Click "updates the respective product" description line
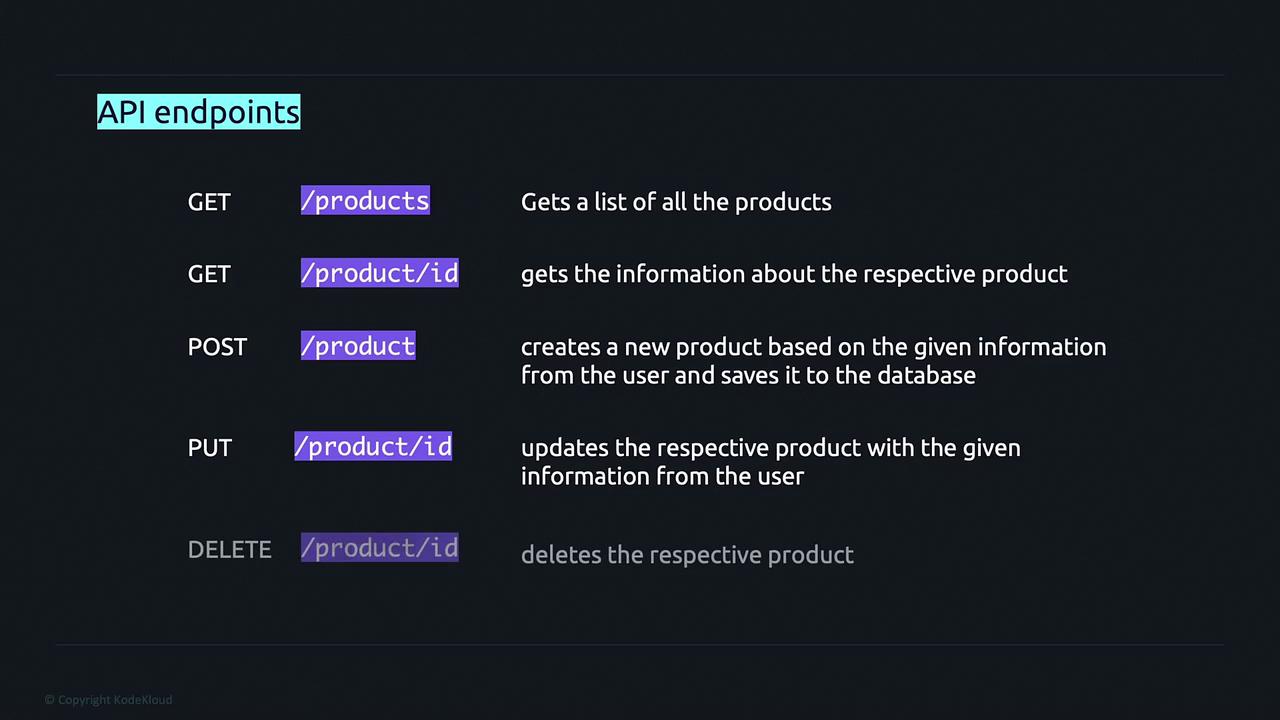 (770, 448)
